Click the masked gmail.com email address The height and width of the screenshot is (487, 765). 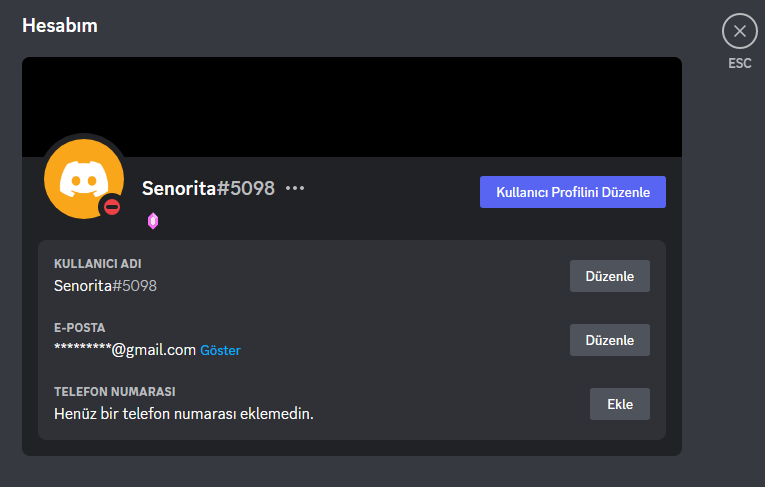124,350
